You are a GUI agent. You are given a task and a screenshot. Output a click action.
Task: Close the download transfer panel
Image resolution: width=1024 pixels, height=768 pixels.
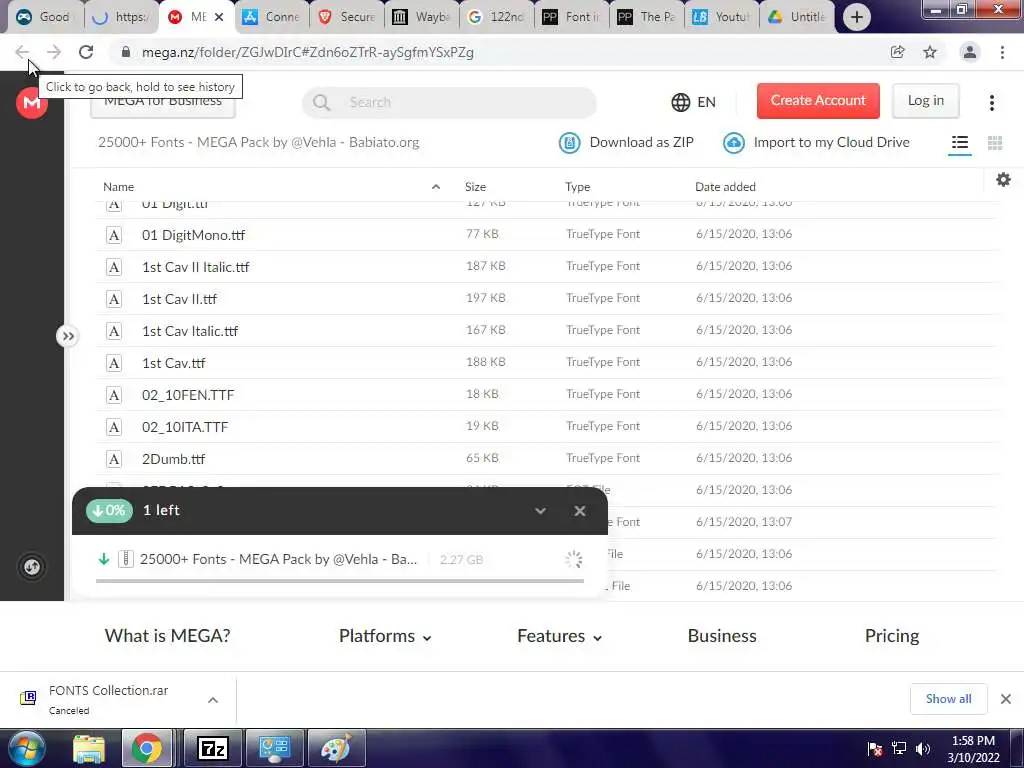[x=579, y=511]
